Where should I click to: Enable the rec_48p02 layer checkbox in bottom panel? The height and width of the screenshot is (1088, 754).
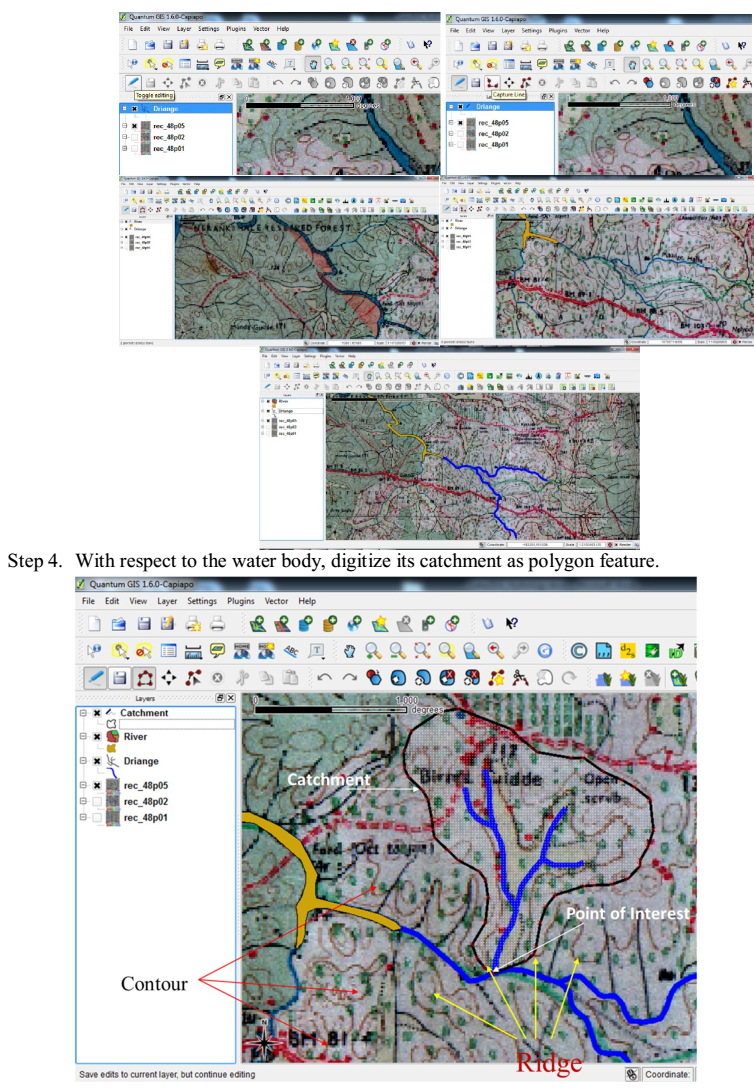[97, 801]
